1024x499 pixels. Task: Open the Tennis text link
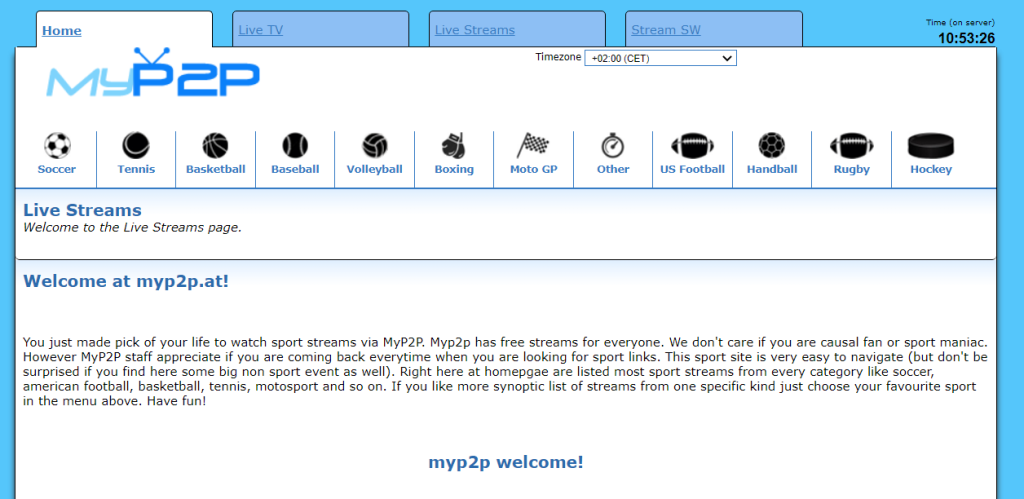pos(136,169)
